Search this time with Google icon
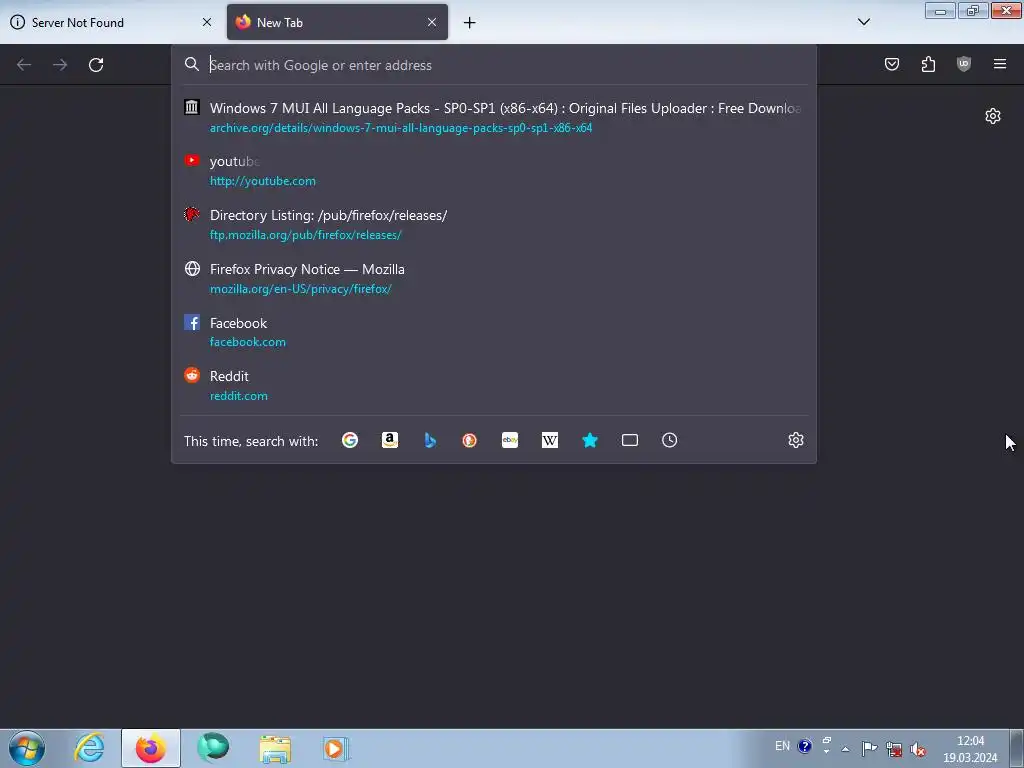The image size is (1024, 768). pyautogui.click(x=350, y=440)
